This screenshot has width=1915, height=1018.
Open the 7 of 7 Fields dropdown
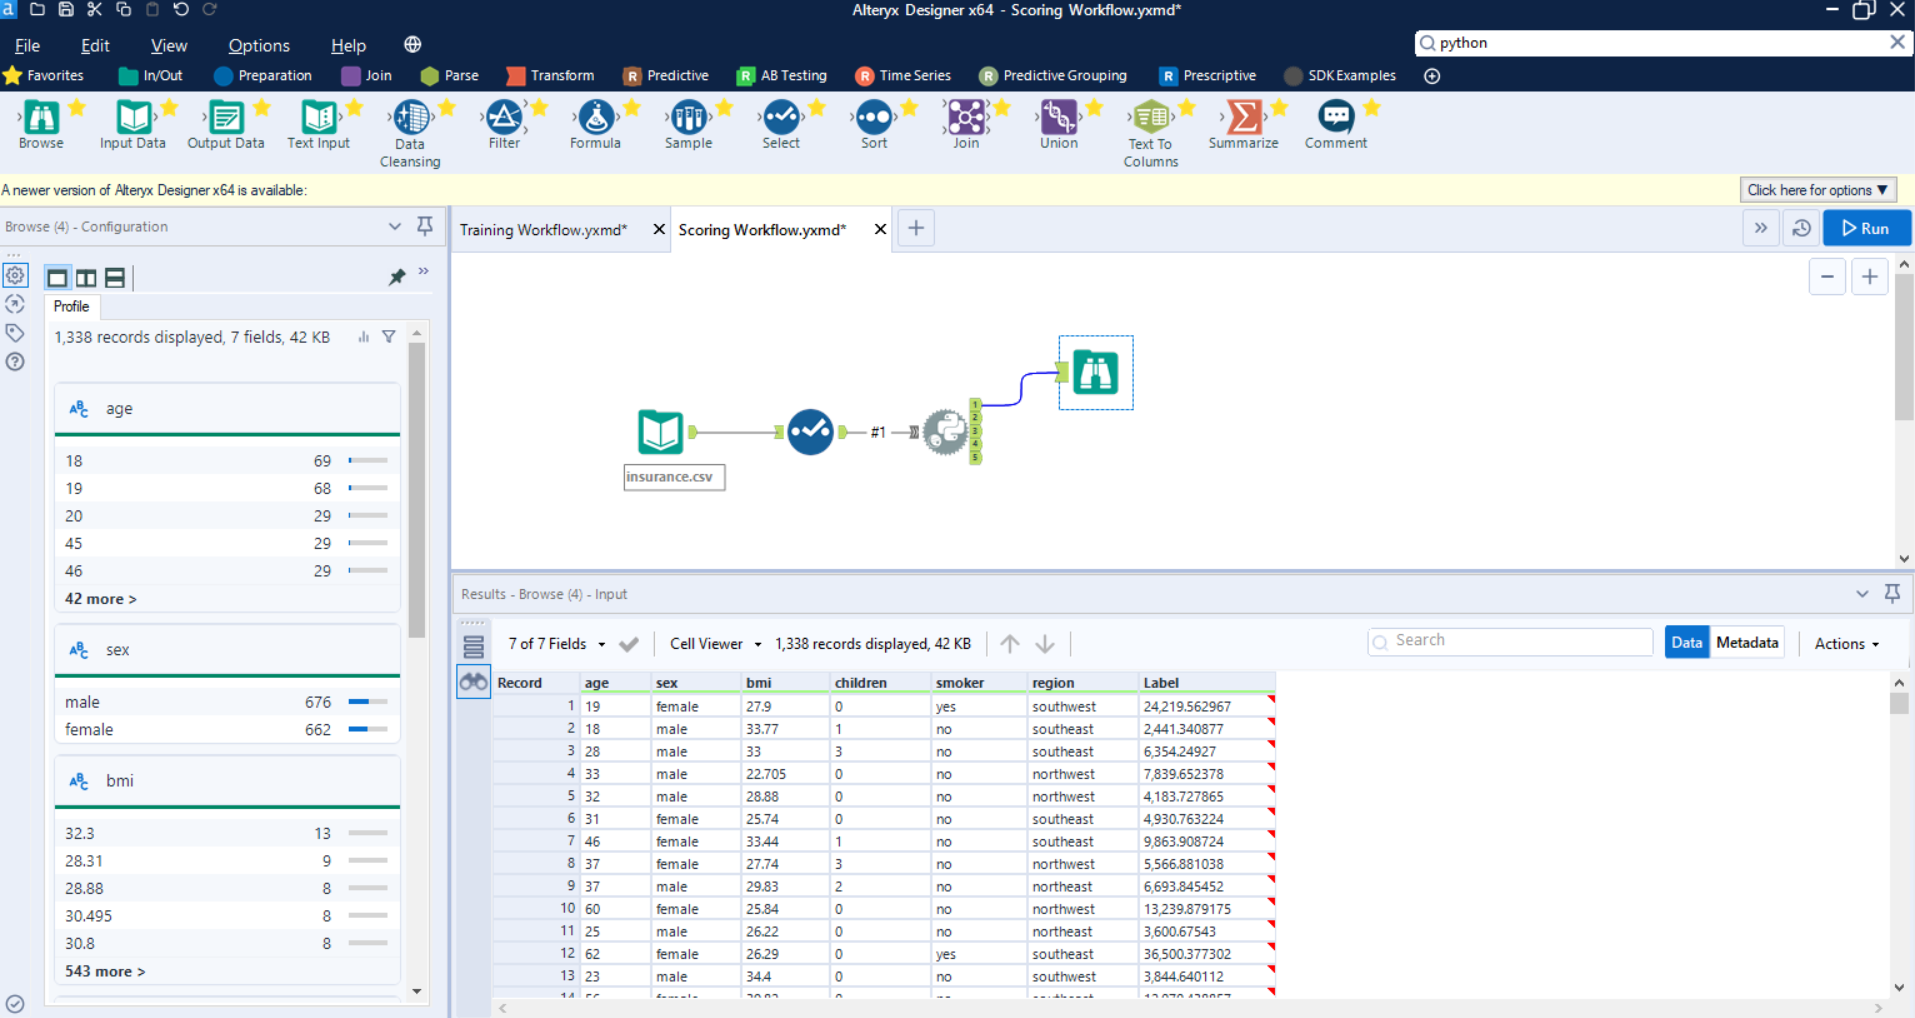point(556,644)
